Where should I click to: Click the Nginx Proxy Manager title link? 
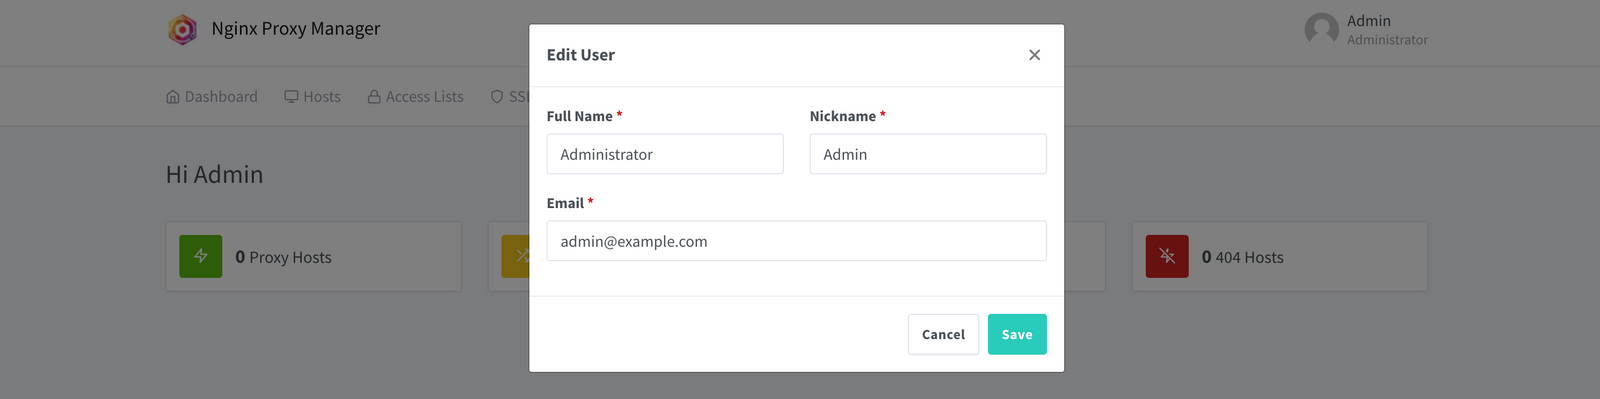296,29
